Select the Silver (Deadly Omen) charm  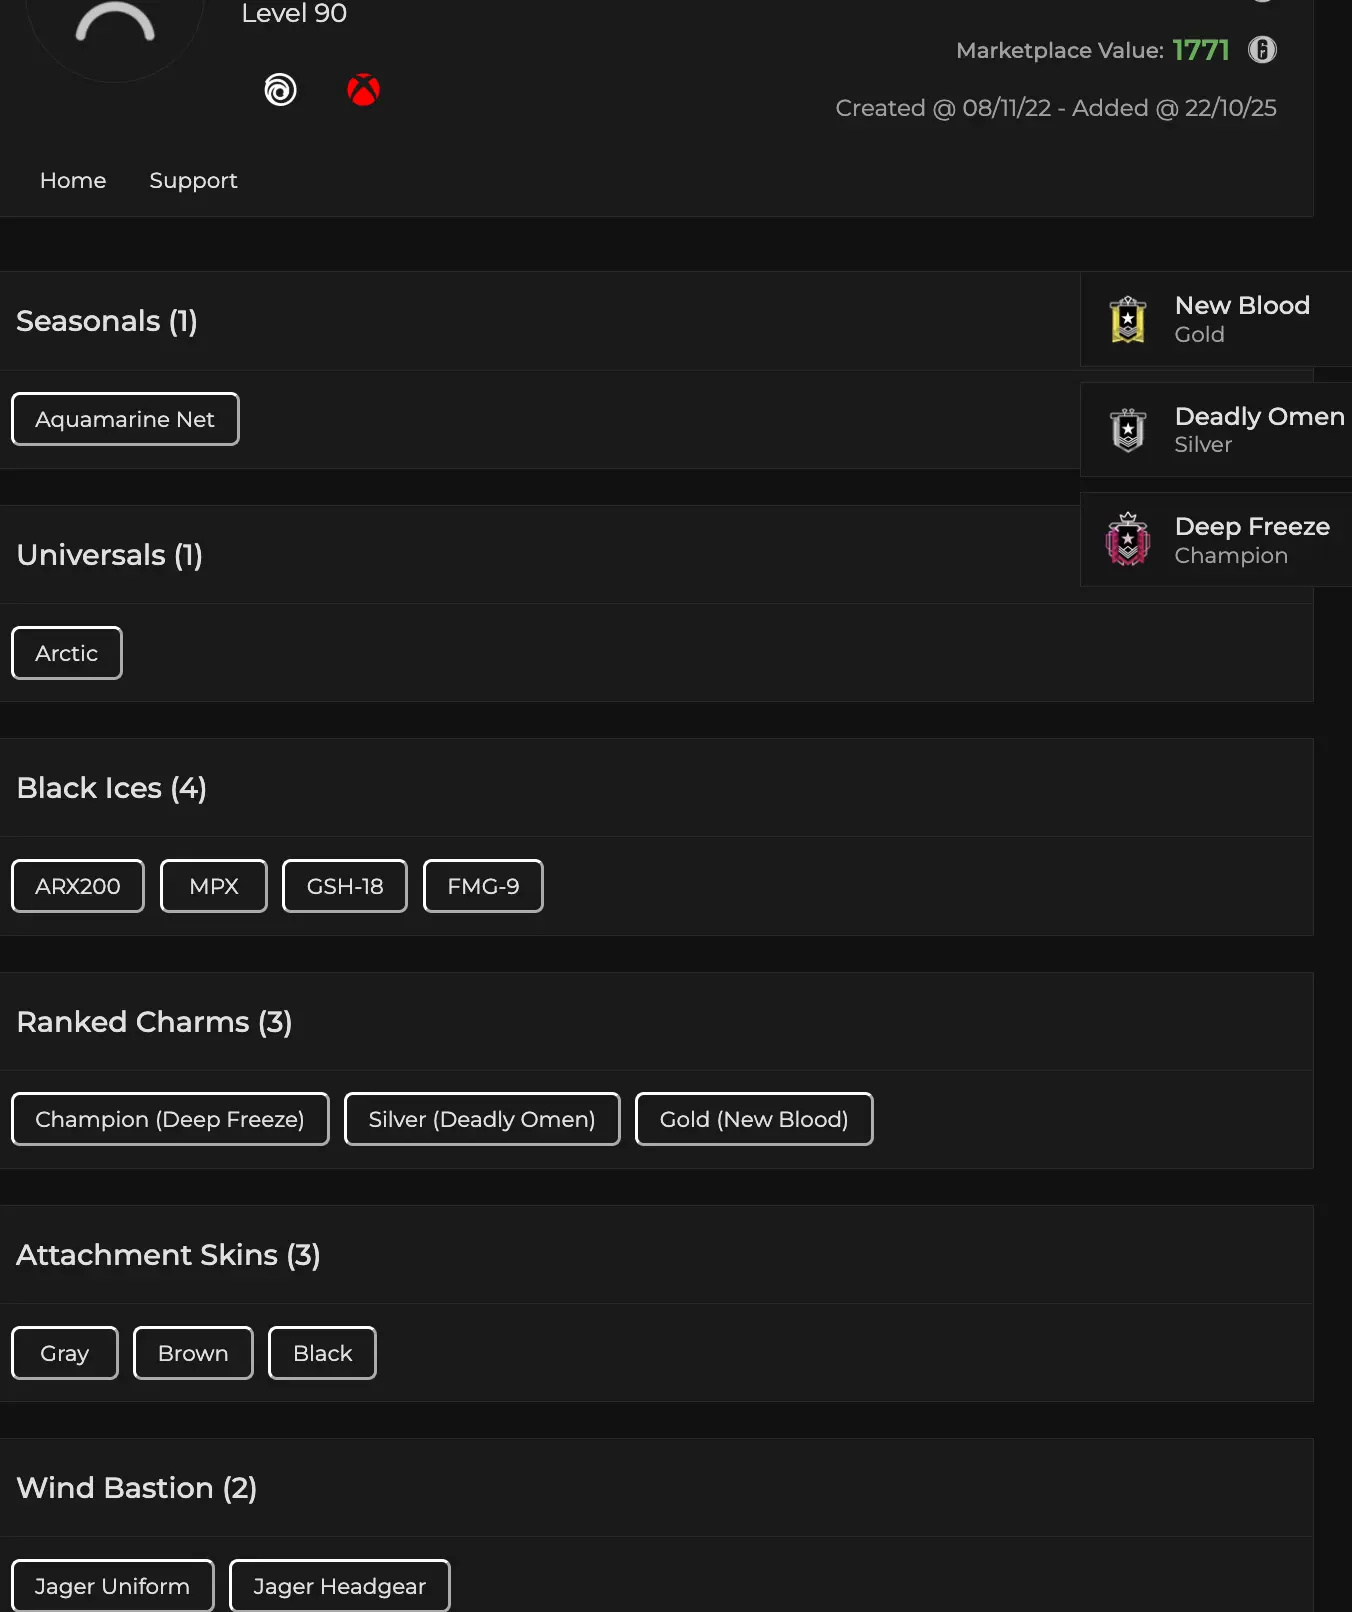tap(482, 1119)
